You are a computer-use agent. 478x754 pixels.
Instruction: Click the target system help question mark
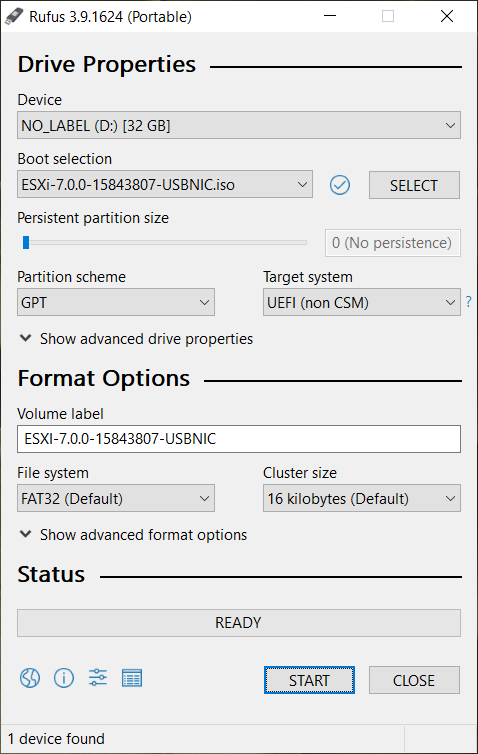click(x=469, y=302)
